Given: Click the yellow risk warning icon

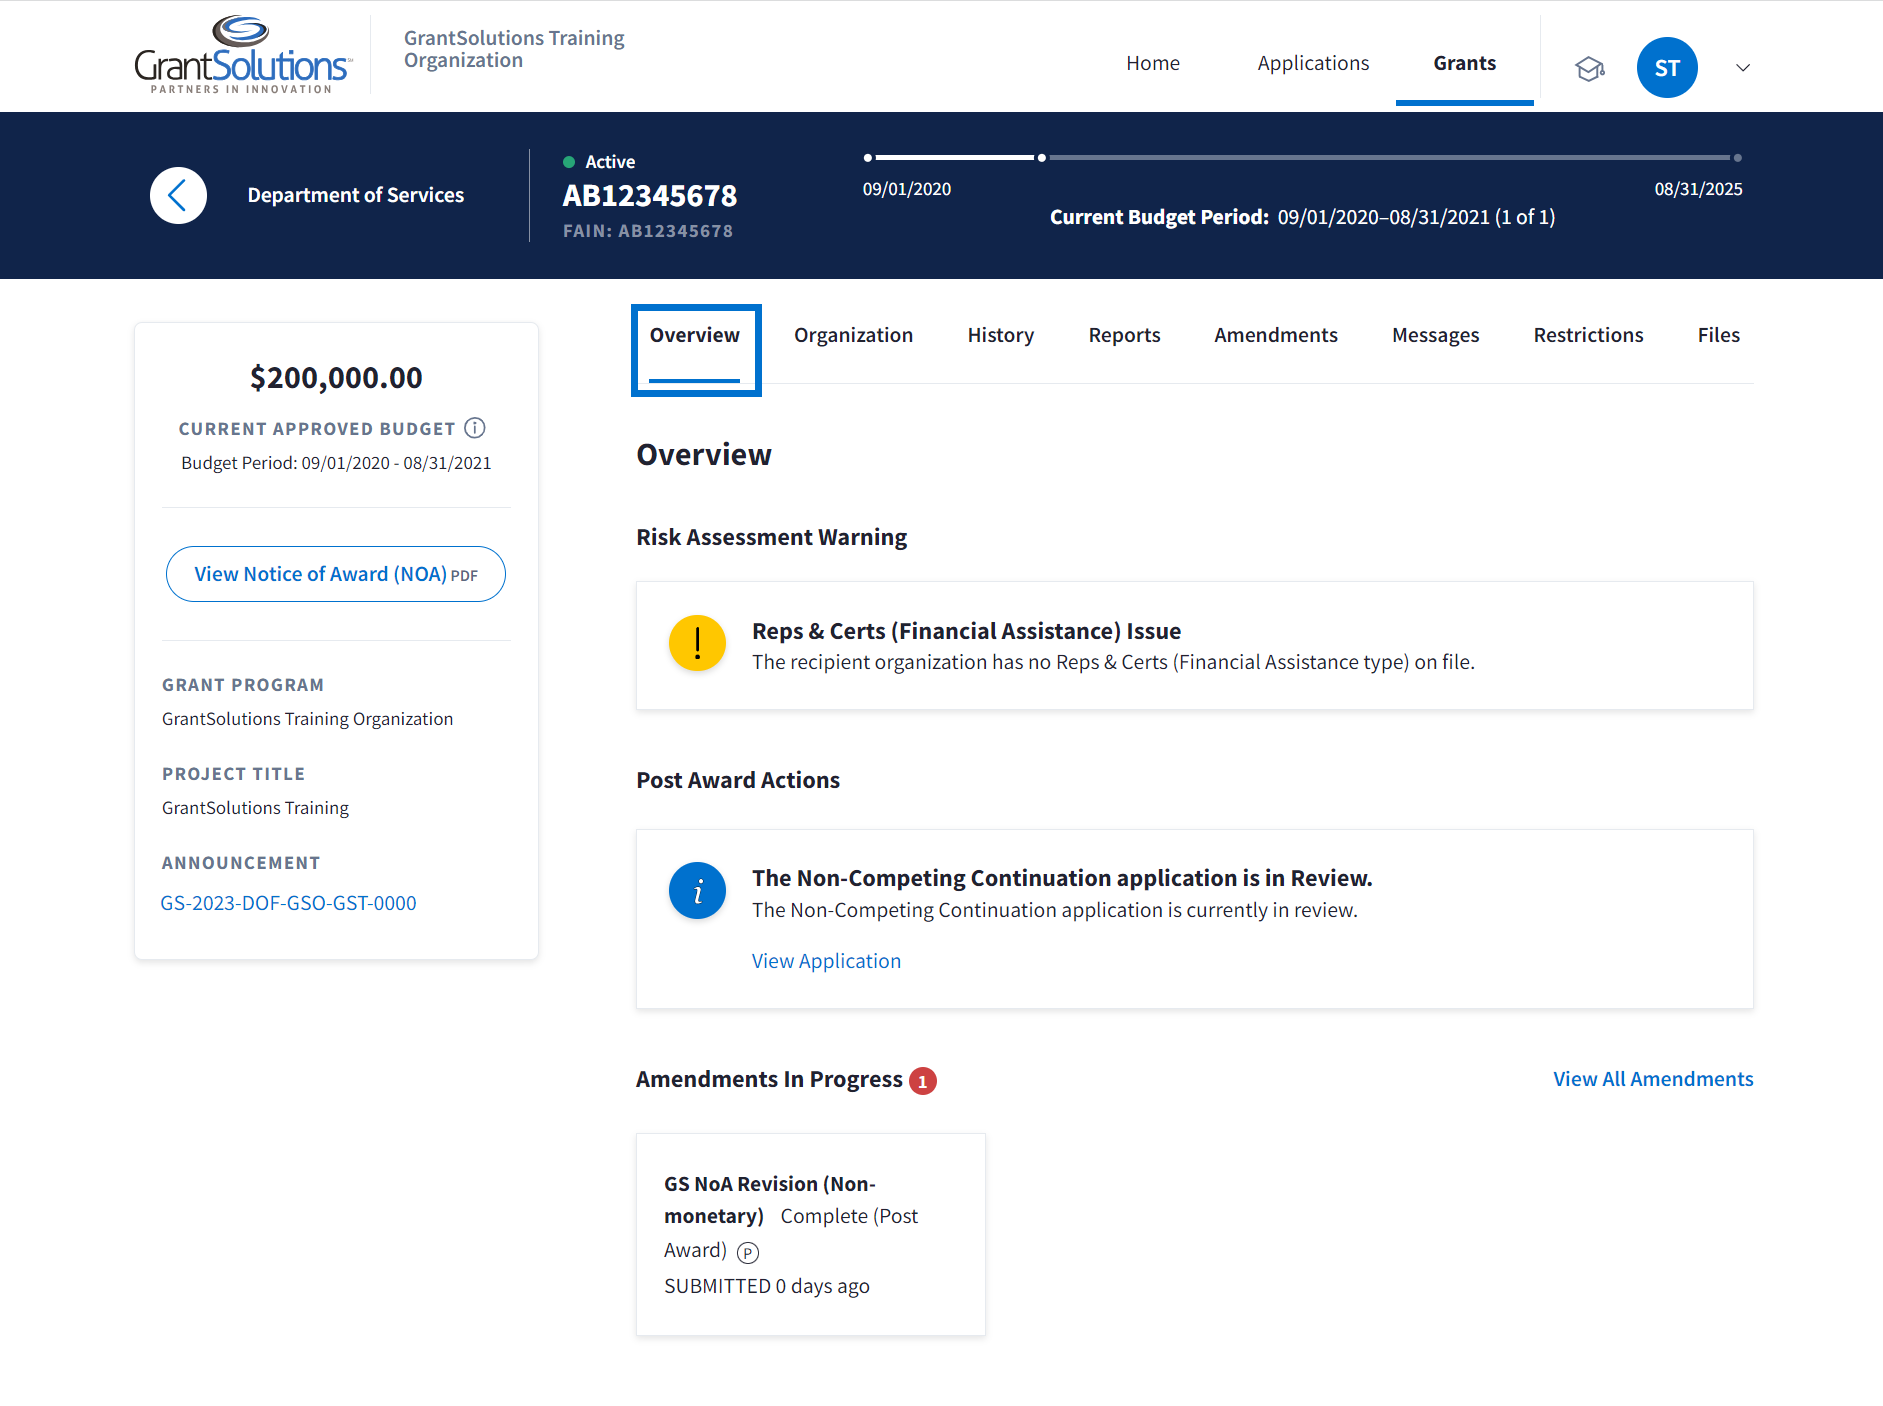Looking at the screenshot, I should [697, 643].
